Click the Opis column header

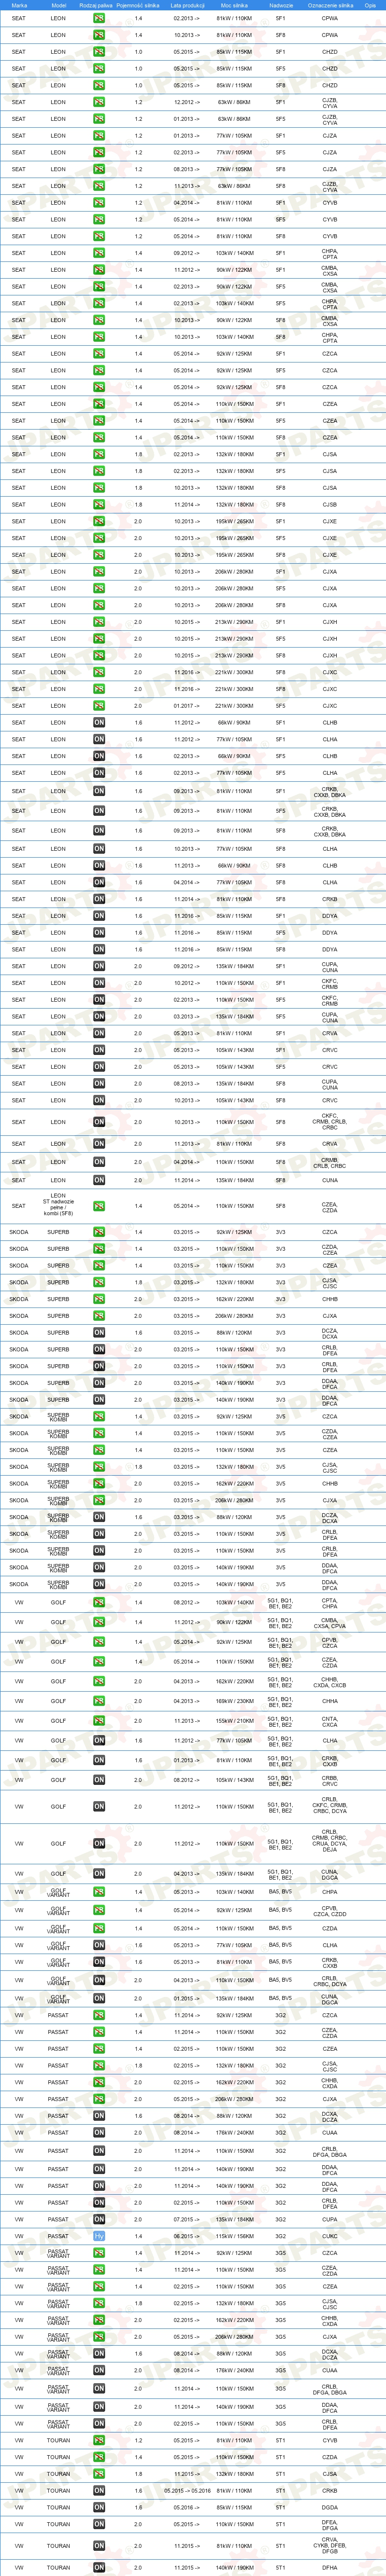coord(370,5)
